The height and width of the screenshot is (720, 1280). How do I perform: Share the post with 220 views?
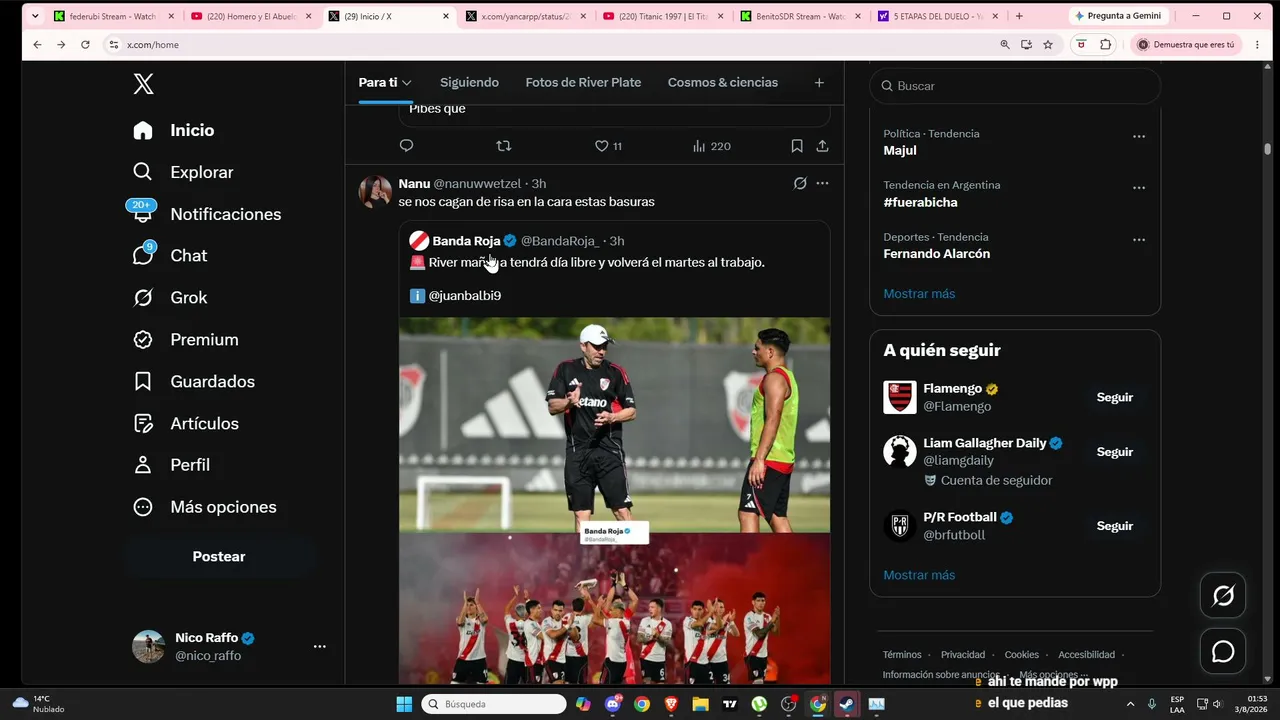click(x=822, y=146)
